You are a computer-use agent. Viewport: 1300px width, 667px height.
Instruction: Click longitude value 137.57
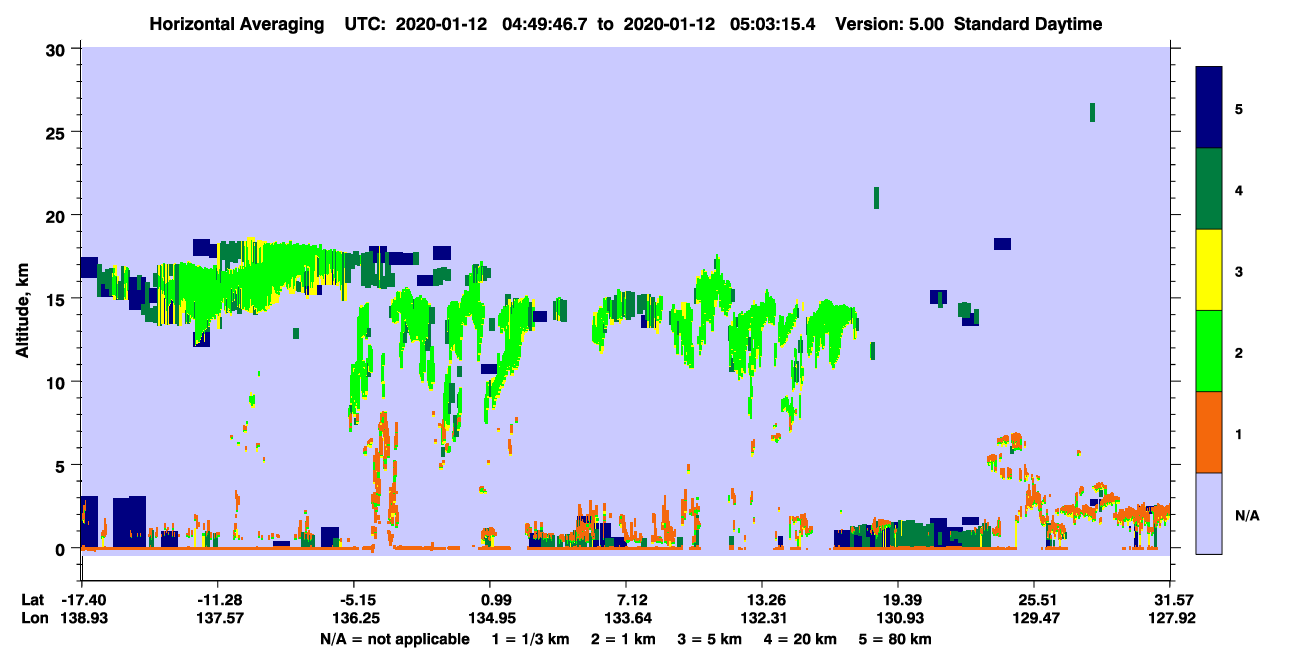coord(218,619)
